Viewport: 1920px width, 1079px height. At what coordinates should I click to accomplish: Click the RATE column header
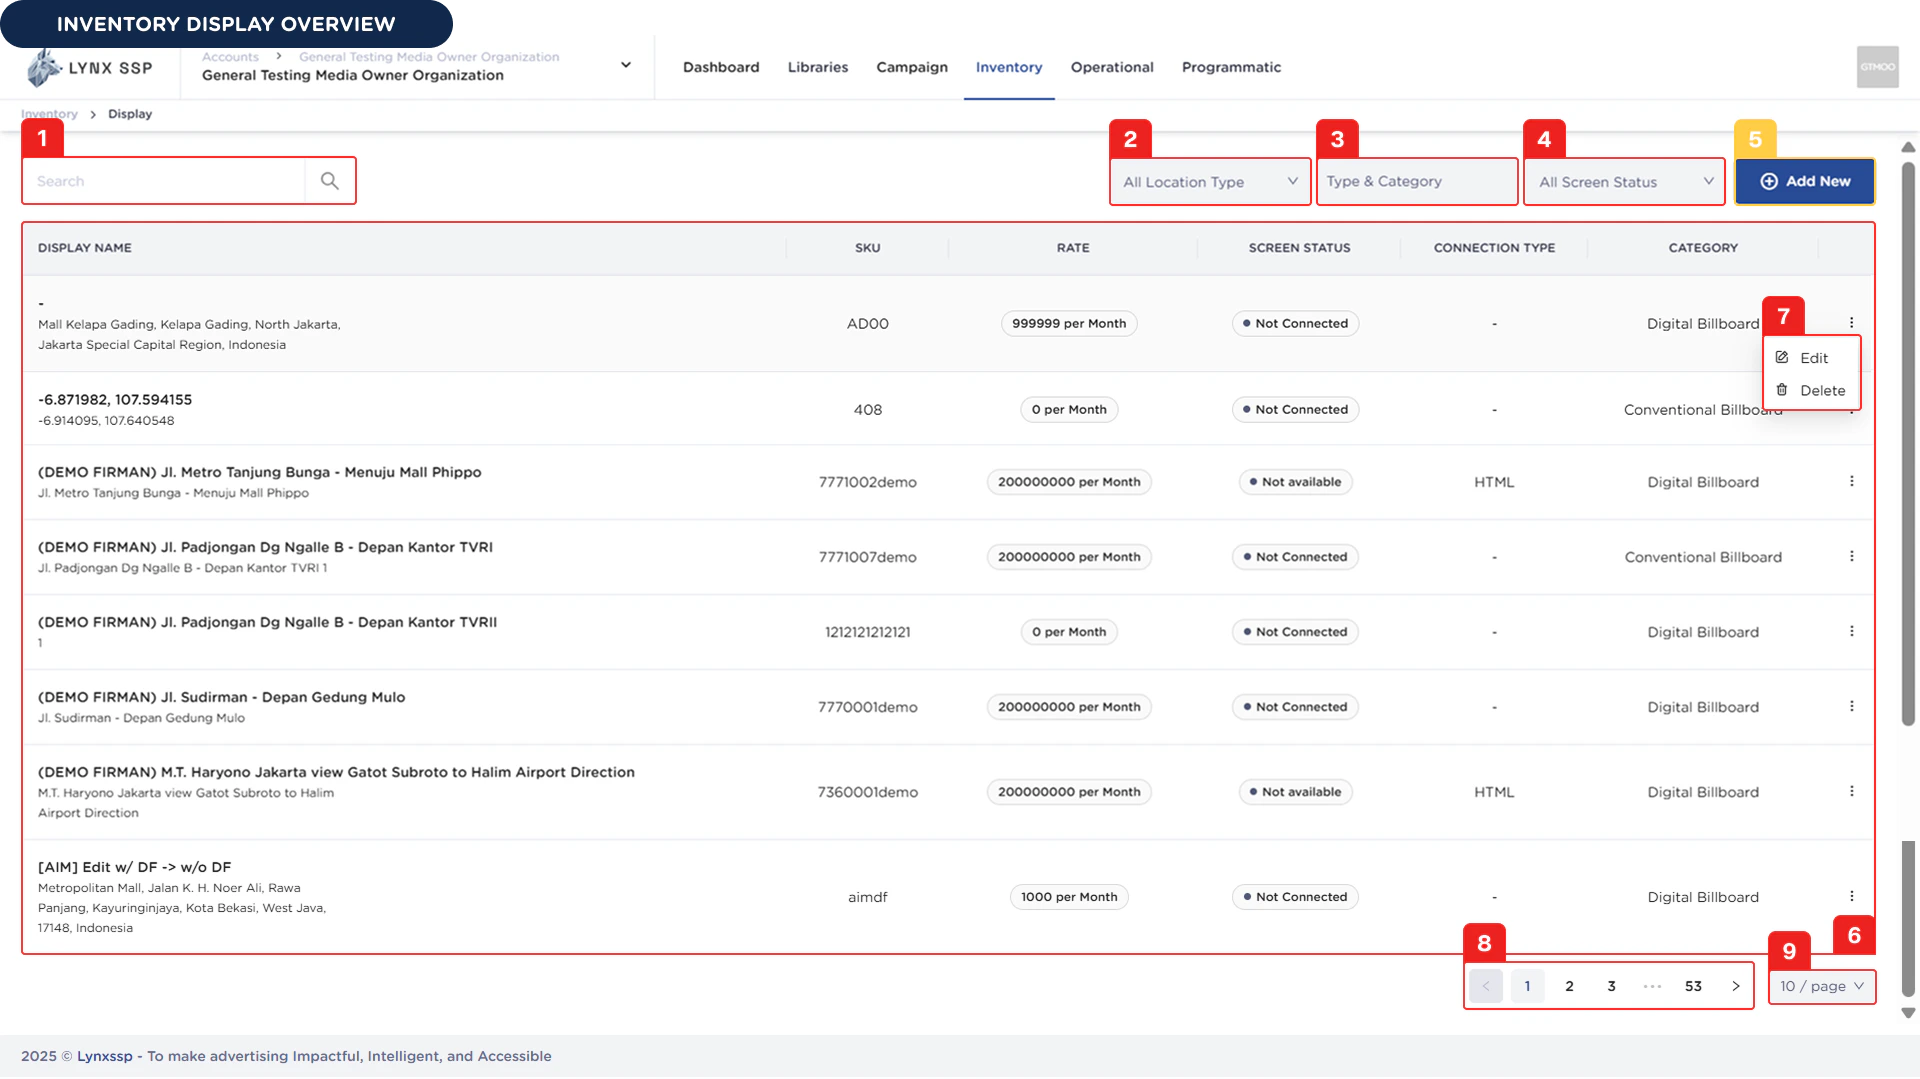point(1073,248)
